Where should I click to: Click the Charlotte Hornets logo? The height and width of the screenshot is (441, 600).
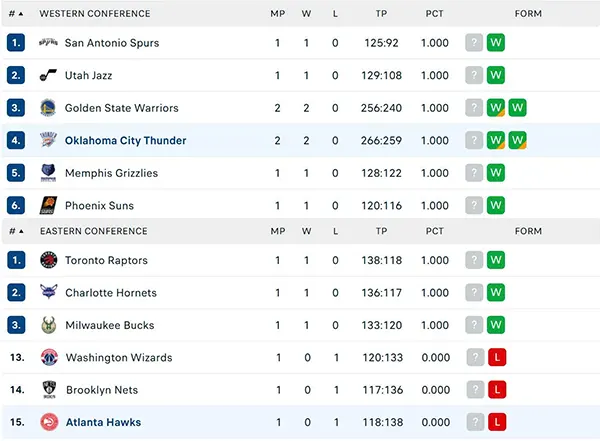[x=48, y=293]
